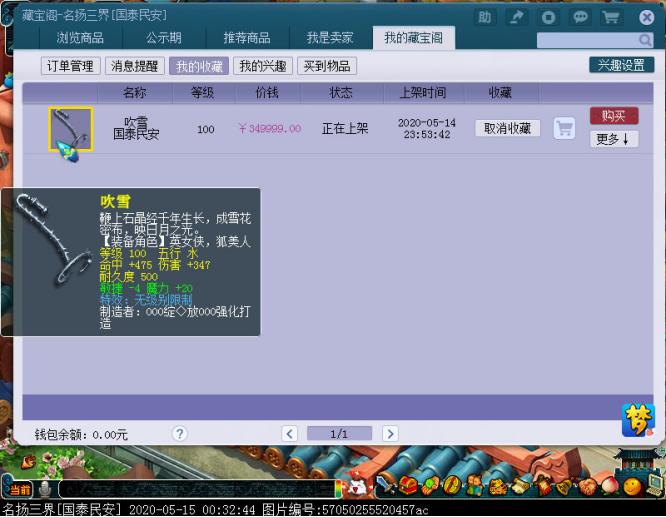Open the red treasure chest icon
The width and height of the screenshot is (666, 517).
408,485
